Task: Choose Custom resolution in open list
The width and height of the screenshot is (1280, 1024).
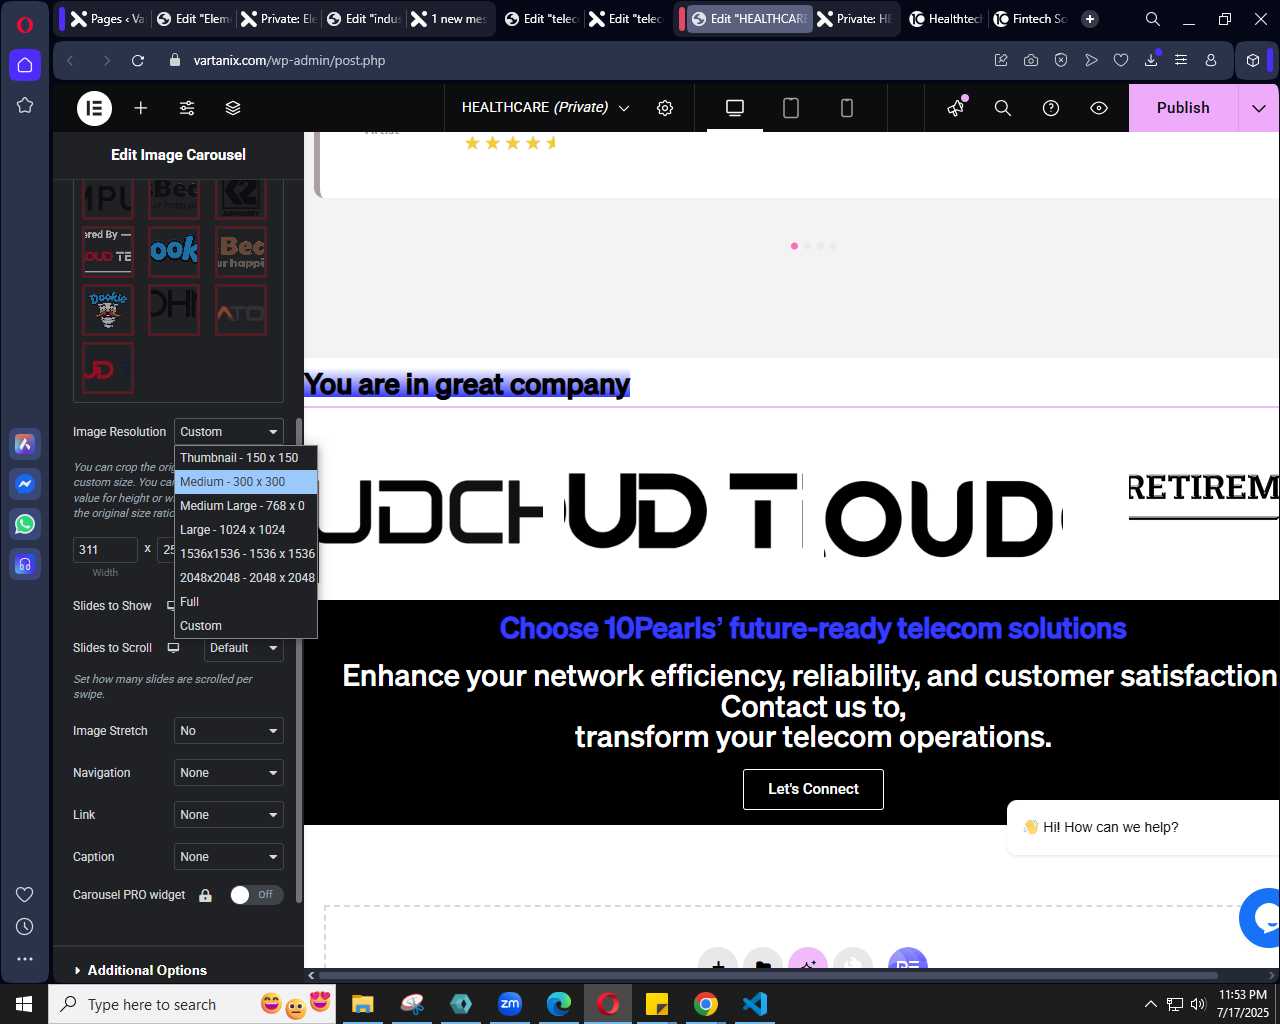Action: click(x=246, y=626)
